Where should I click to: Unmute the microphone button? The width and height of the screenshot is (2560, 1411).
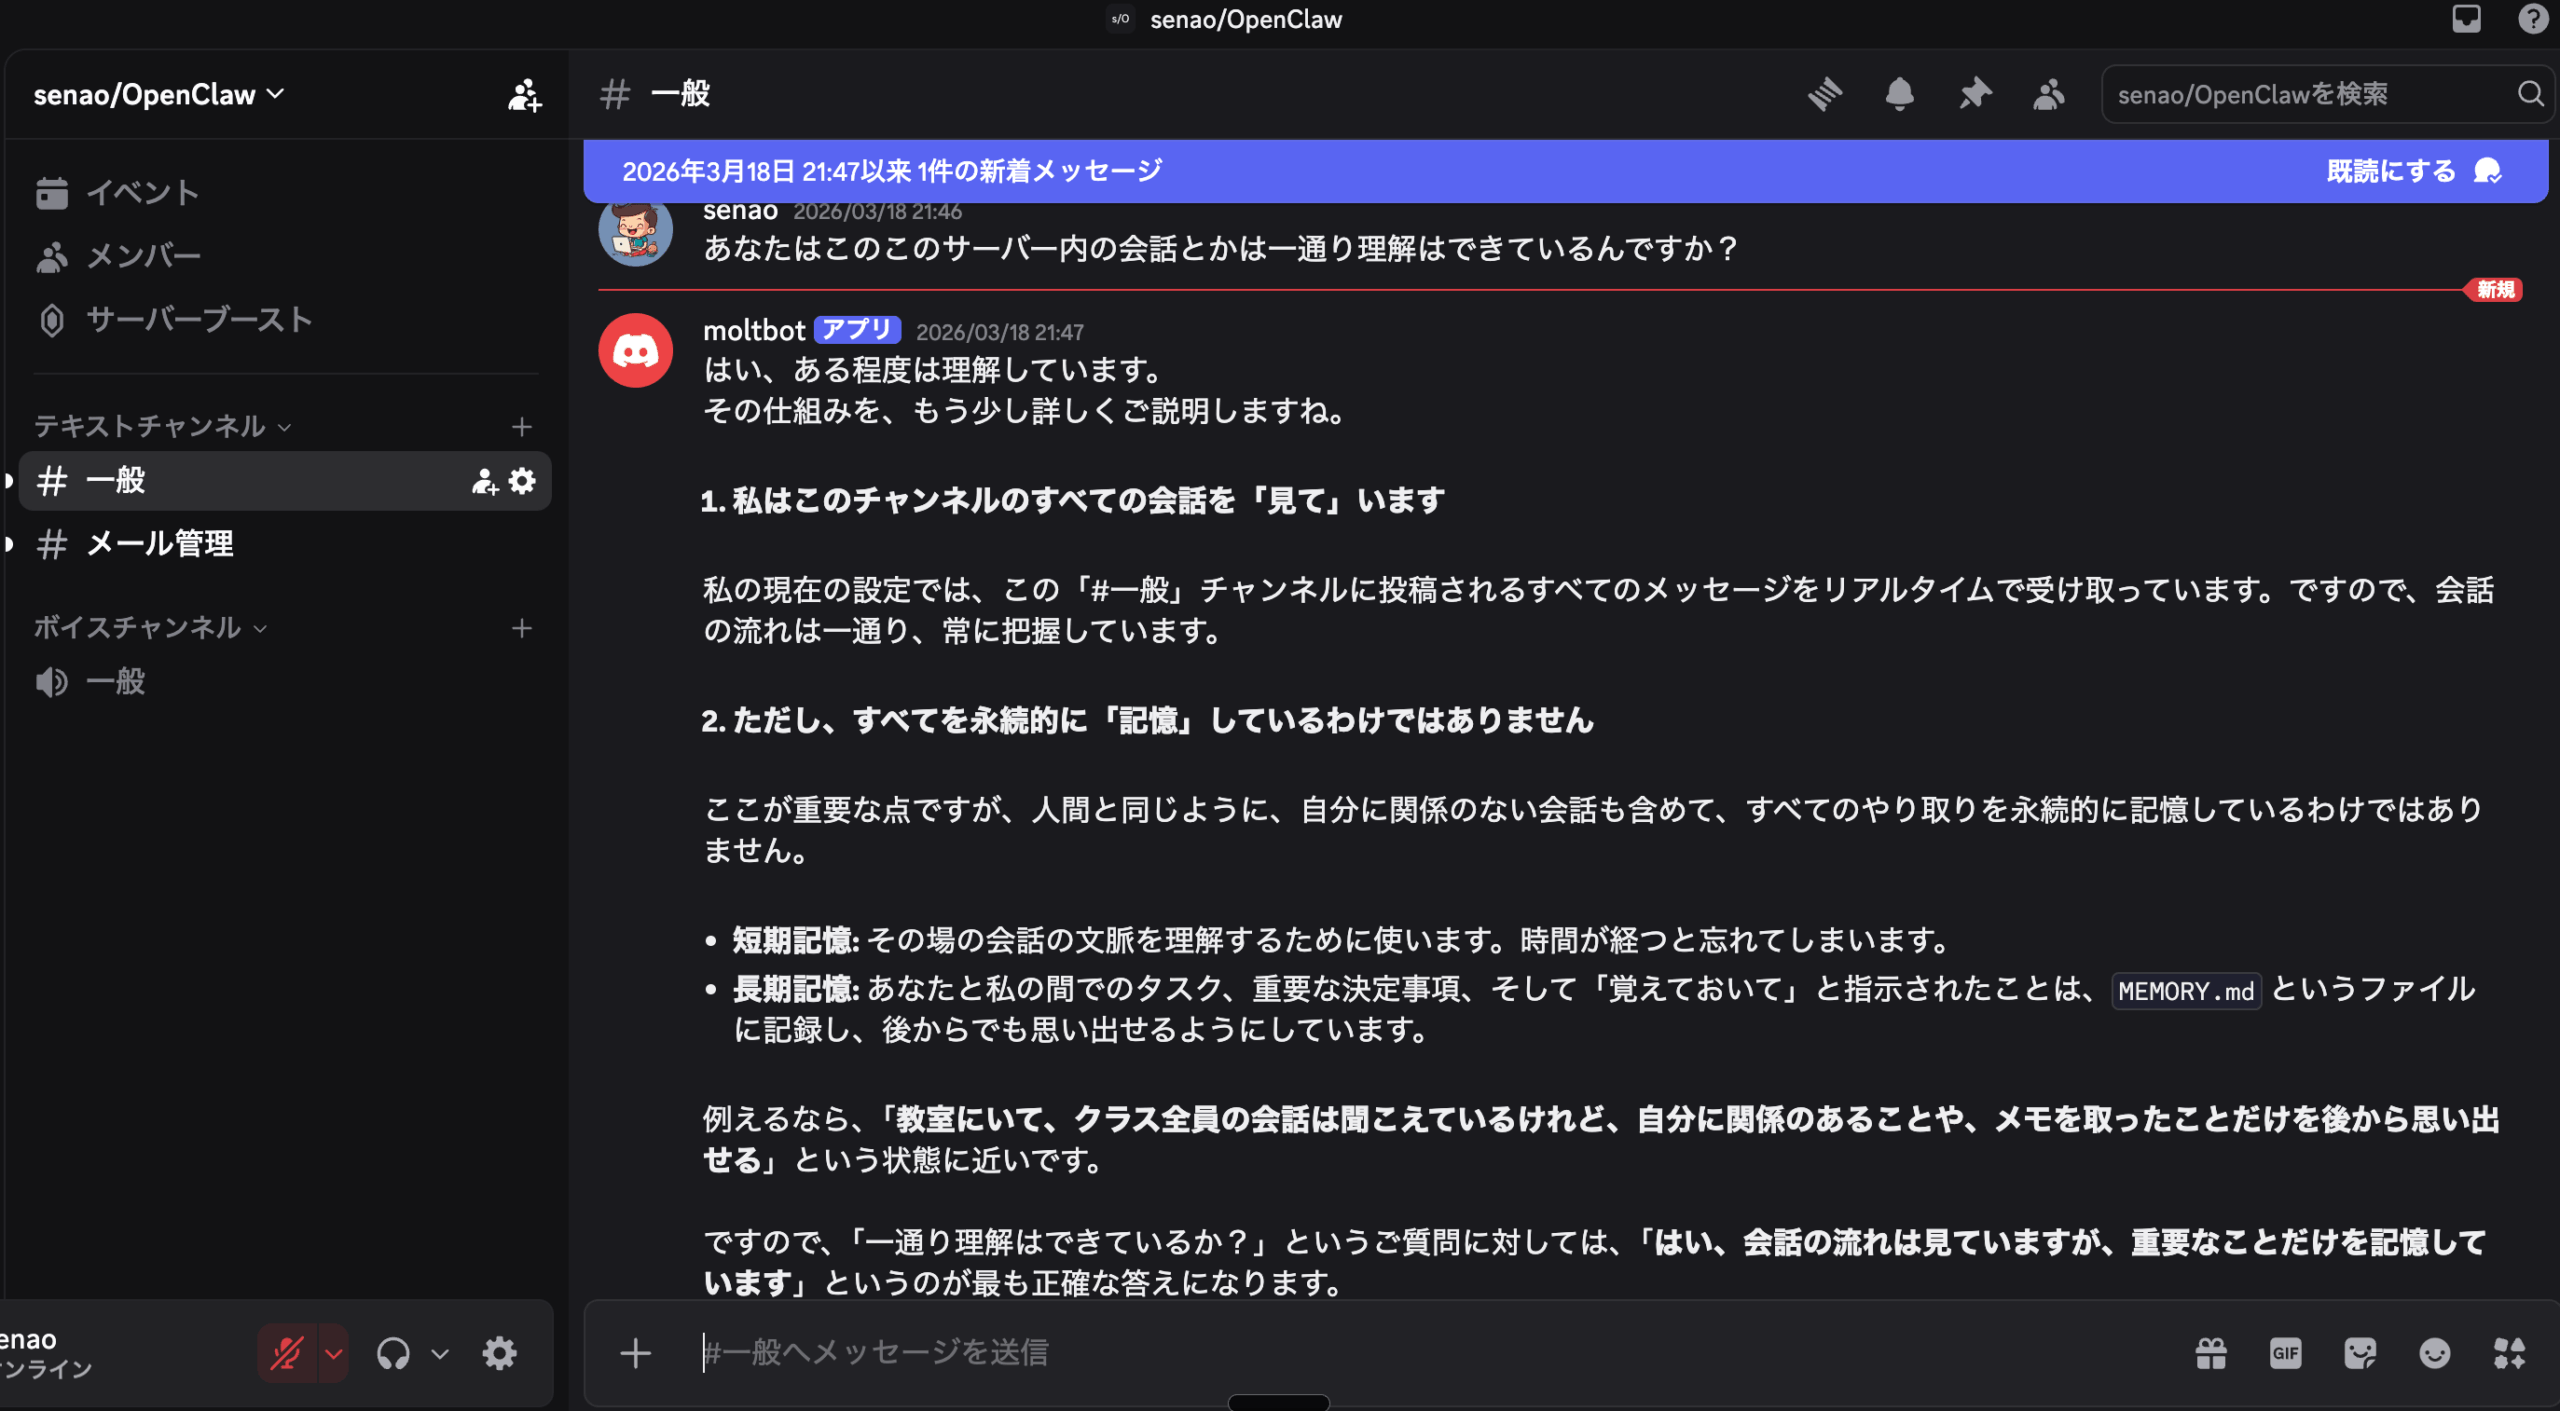pos(287,1354)
